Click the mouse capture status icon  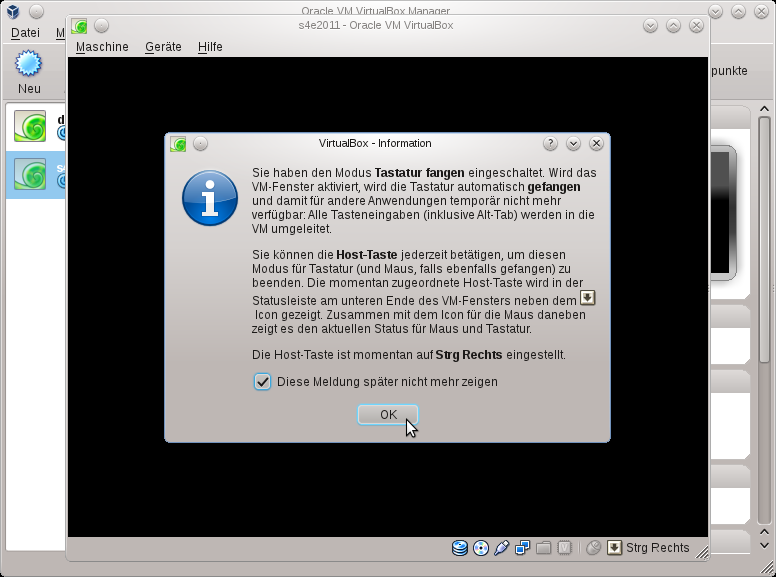click(x=593, y=548)
